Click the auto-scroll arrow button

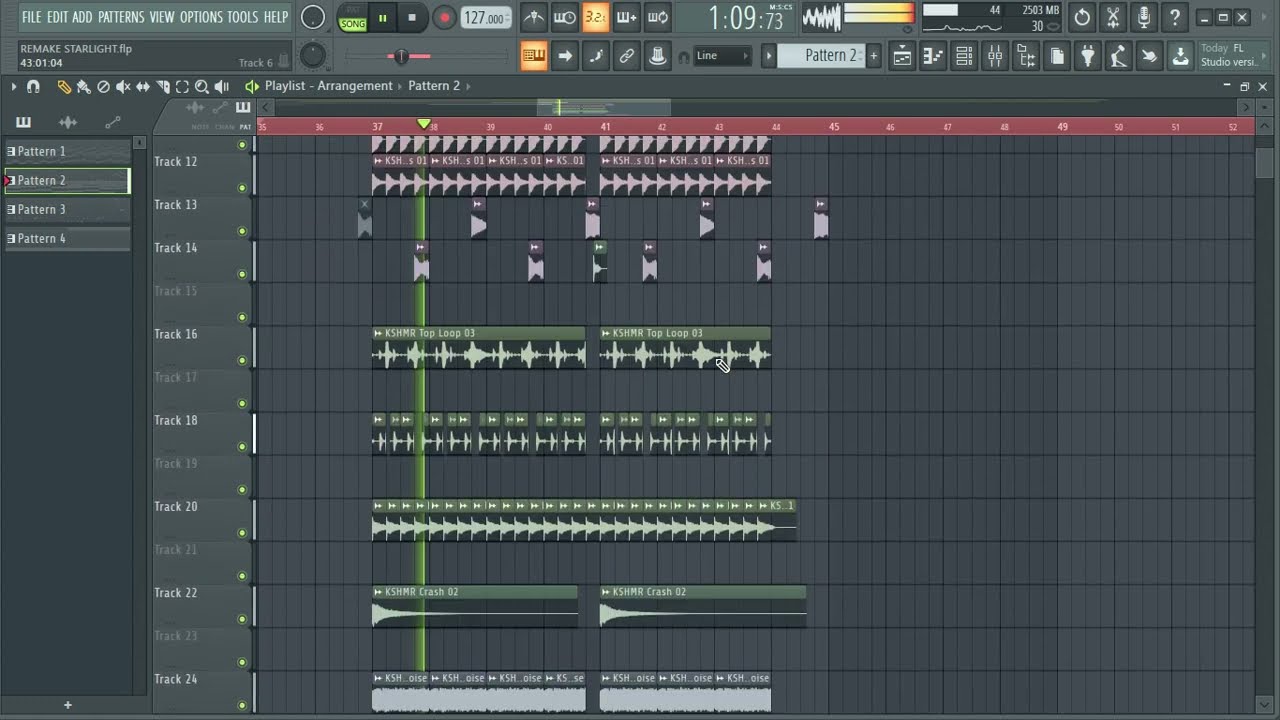coord(565,56)
